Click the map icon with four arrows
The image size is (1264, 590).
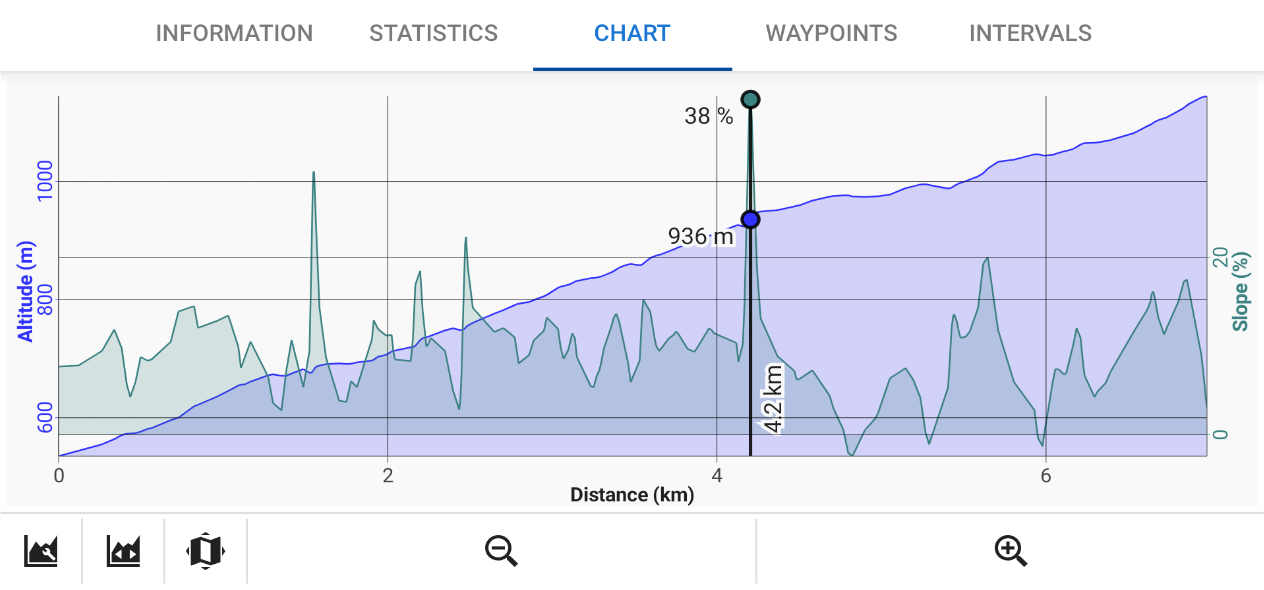coord(205,550)
